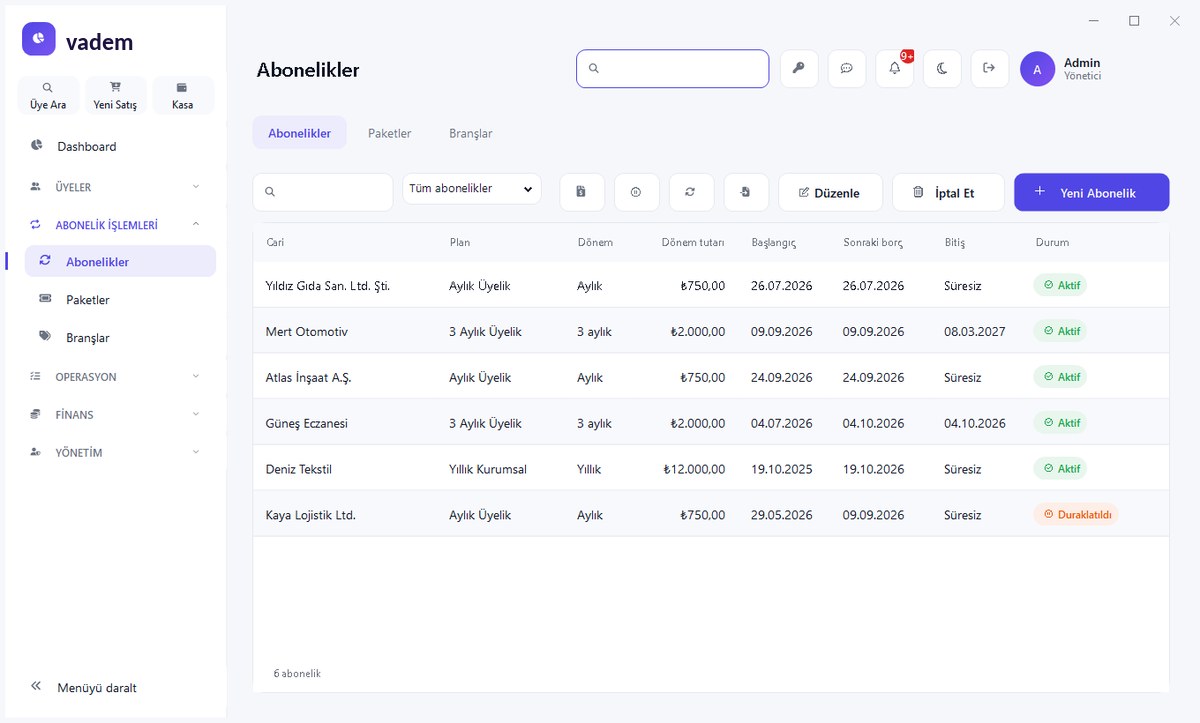
Task: Select the Güneş Eczanesi row
Action: tap(711, 423)
